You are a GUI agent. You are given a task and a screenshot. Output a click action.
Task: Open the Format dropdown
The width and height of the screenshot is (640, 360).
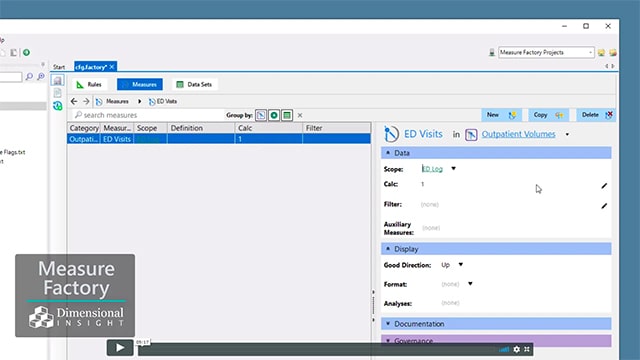coord(470,284)
